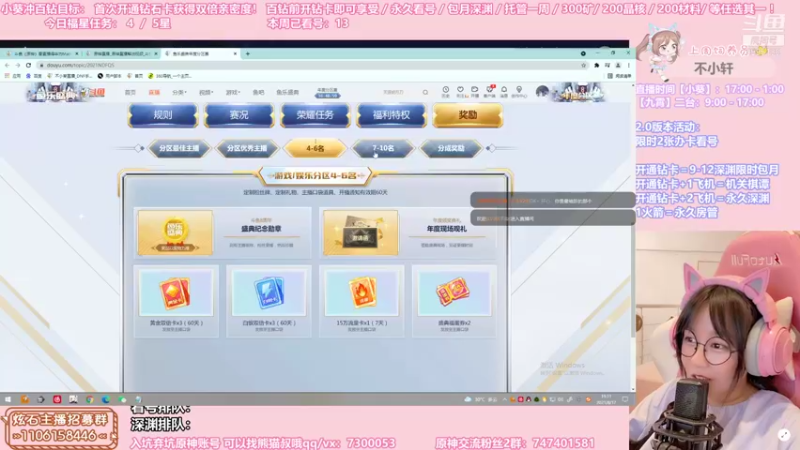
Task: Open the client download icon with red badge
Action: pos(490,91)
